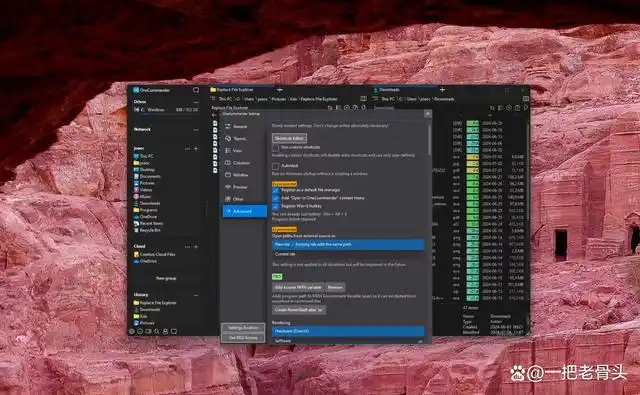
Task: Click New group in the sidebar
Action: [x=166, y=279]
